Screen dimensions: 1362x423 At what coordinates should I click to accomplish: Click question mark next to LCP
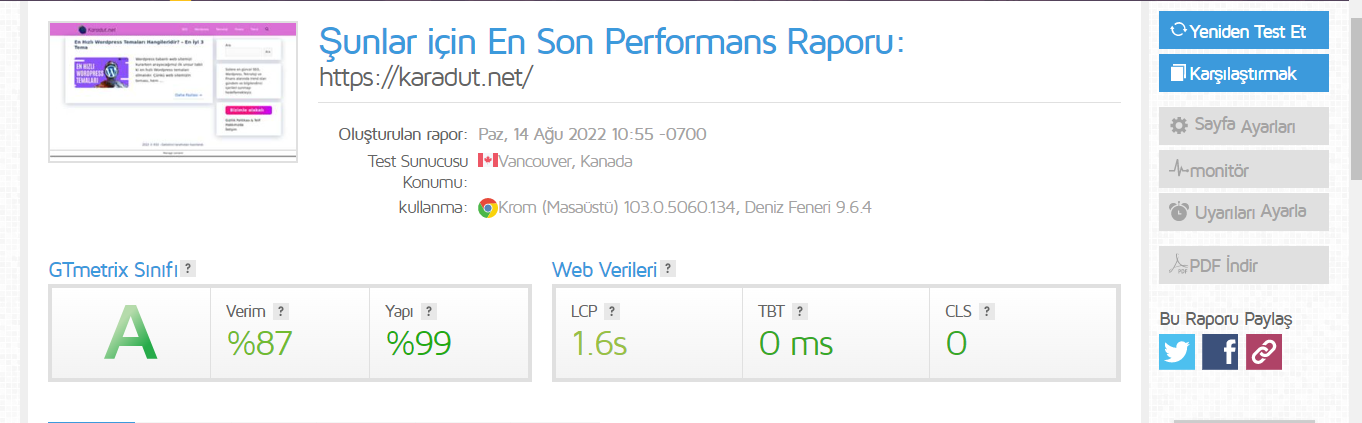tap(612, 311)
